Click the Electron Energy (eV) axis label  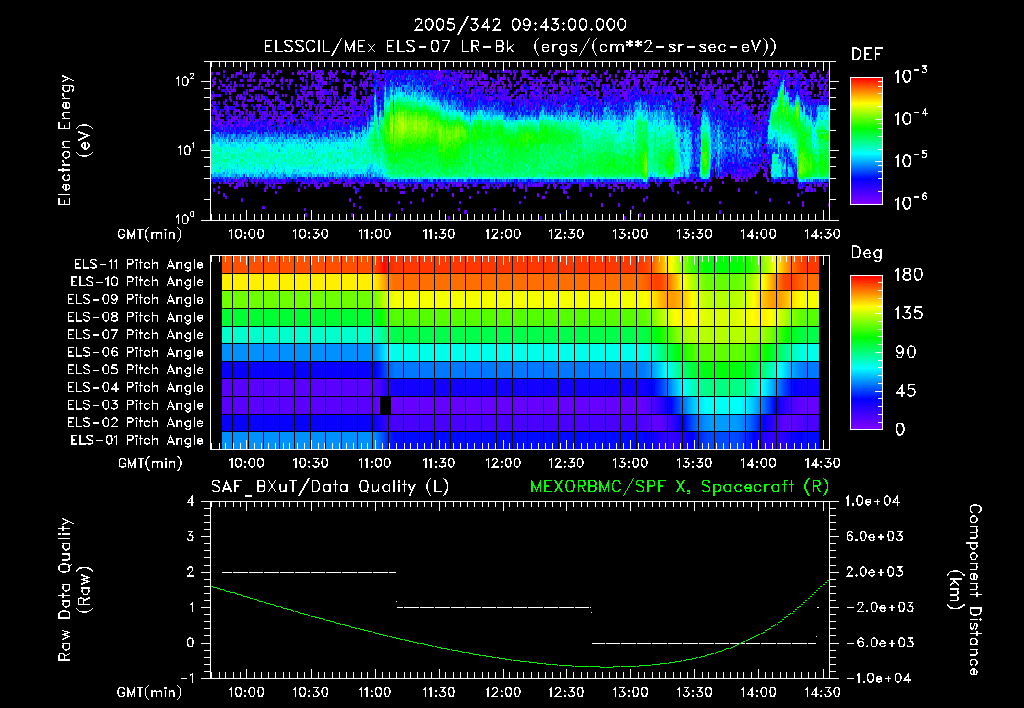pos(75,140)
